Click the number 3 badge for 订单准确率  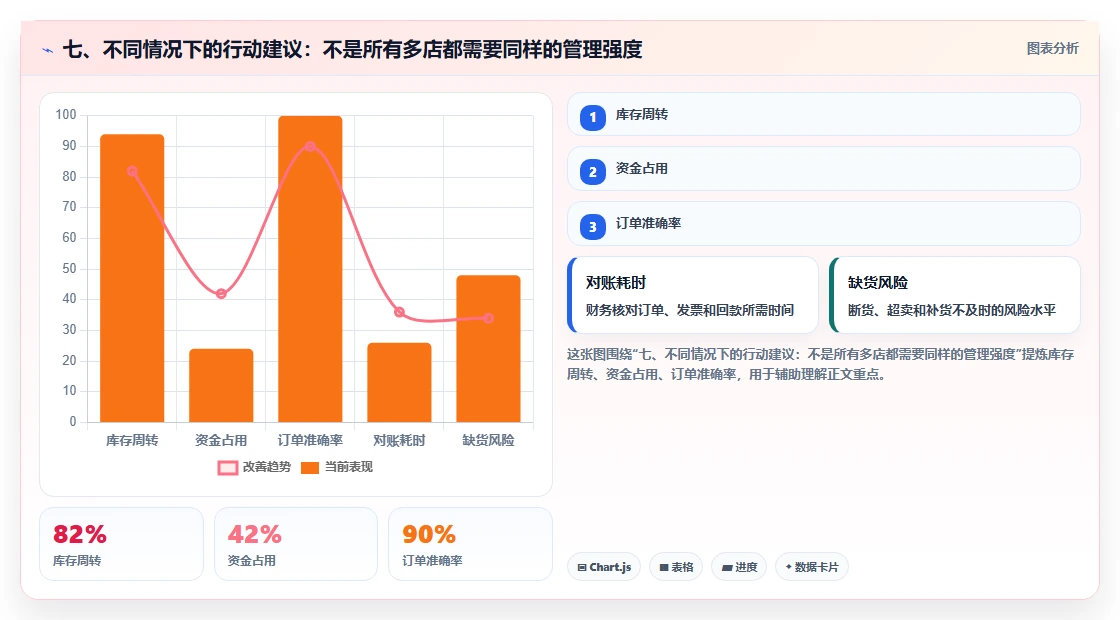(x=592, y=226)
